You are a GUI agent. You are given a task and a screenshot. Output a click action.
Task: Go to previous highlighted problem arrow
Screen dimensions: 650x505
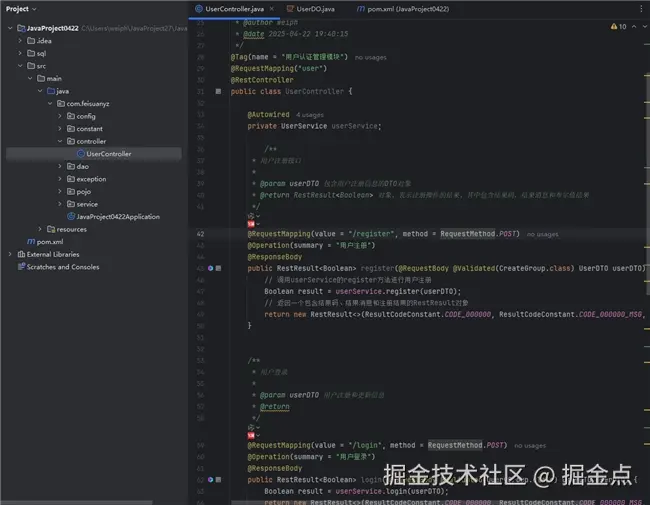[x=634, y=27]
